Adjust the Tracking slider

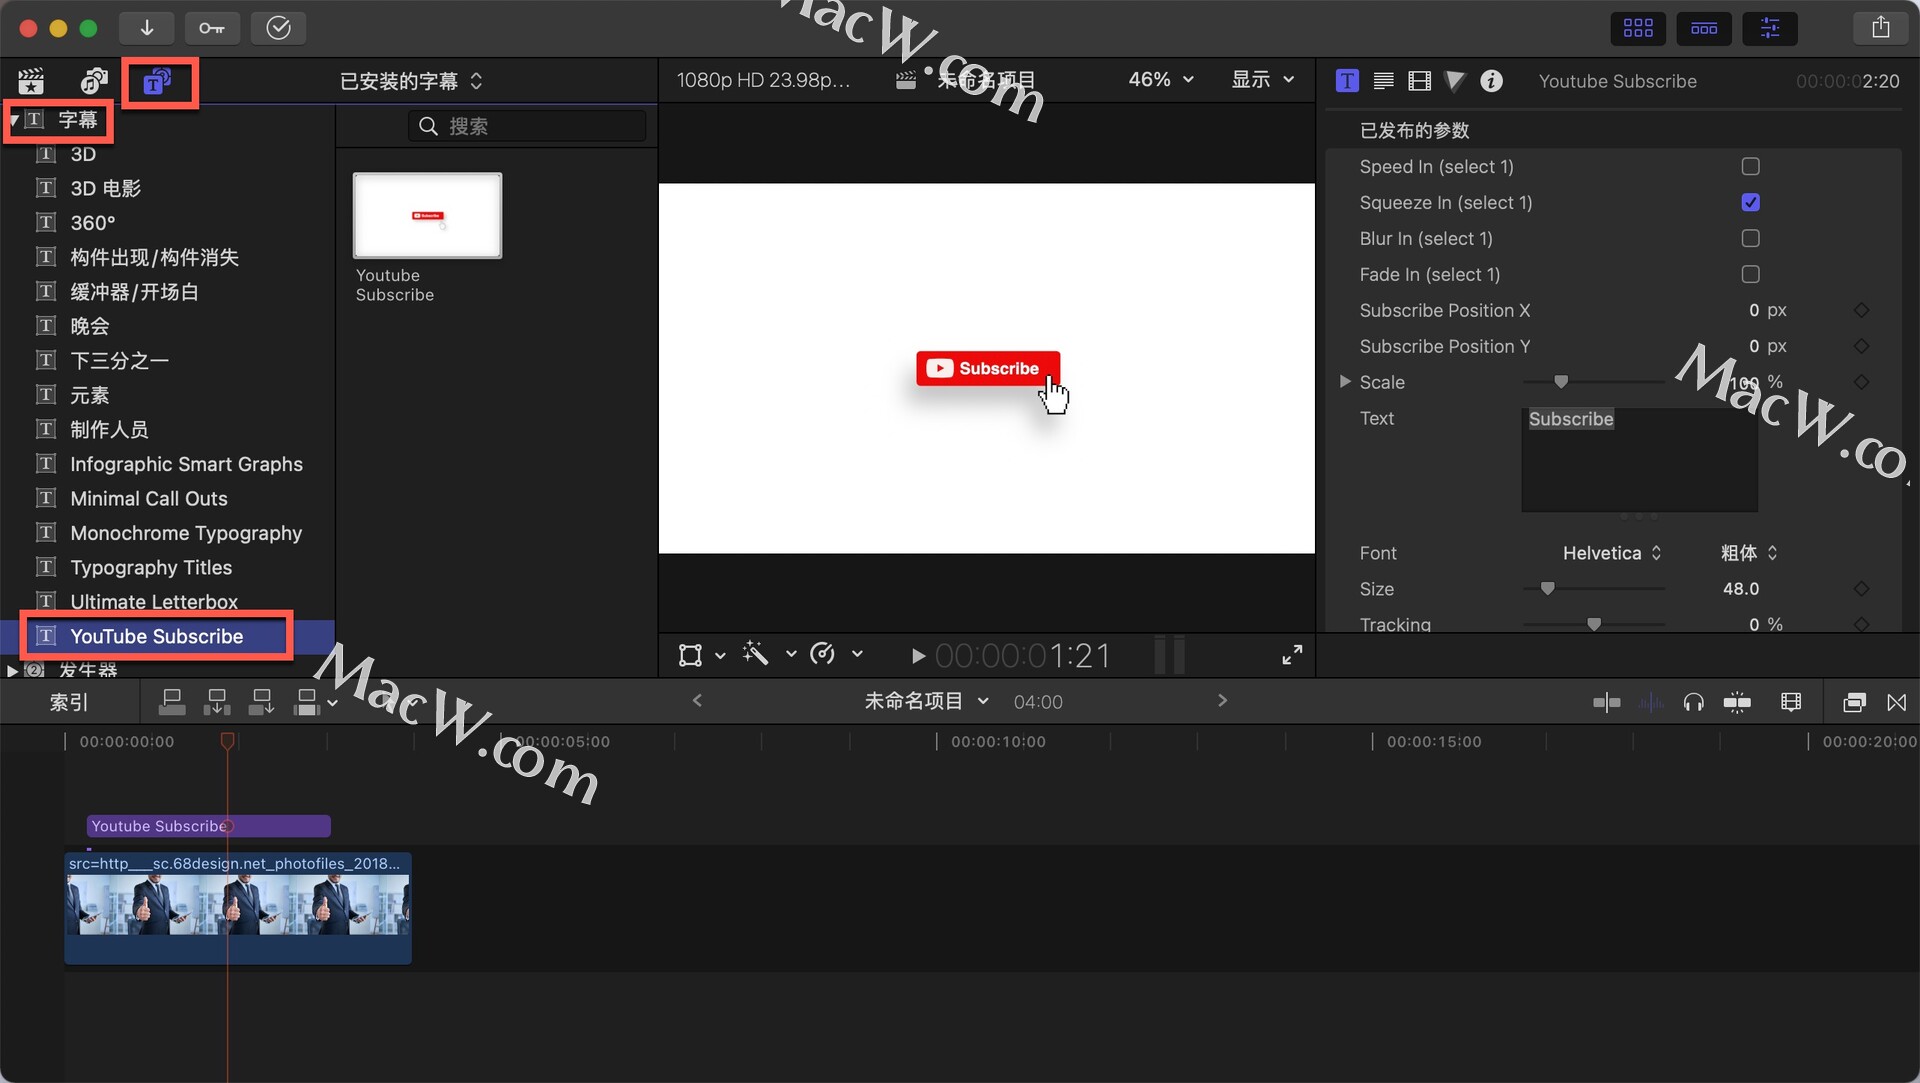pos(1594,624)
